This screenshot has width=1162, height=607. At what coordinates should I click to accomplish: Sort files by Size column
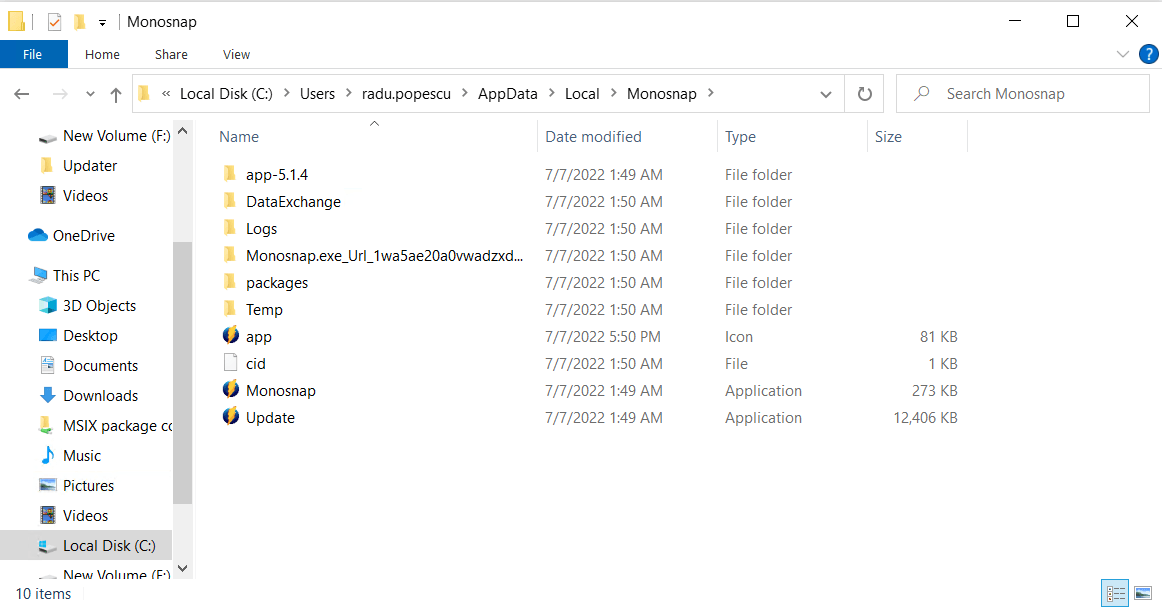[888, 136]
